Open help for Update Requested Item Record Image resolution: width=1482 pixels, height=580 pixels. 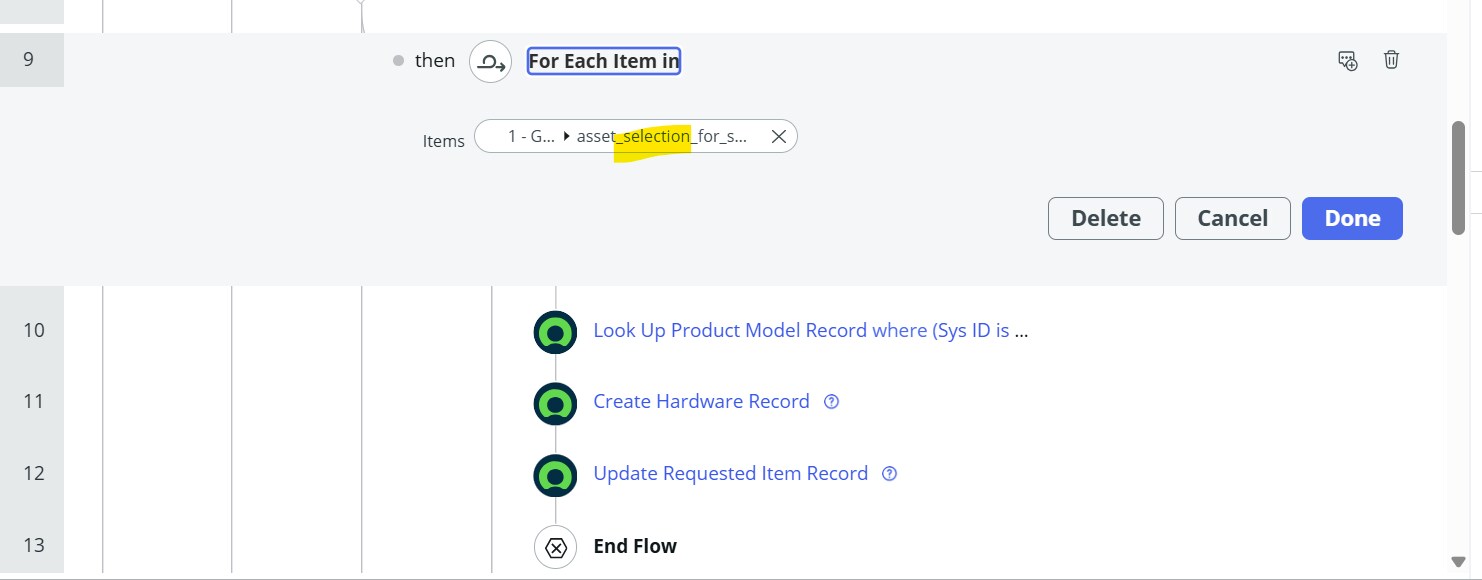pos(889,474)
